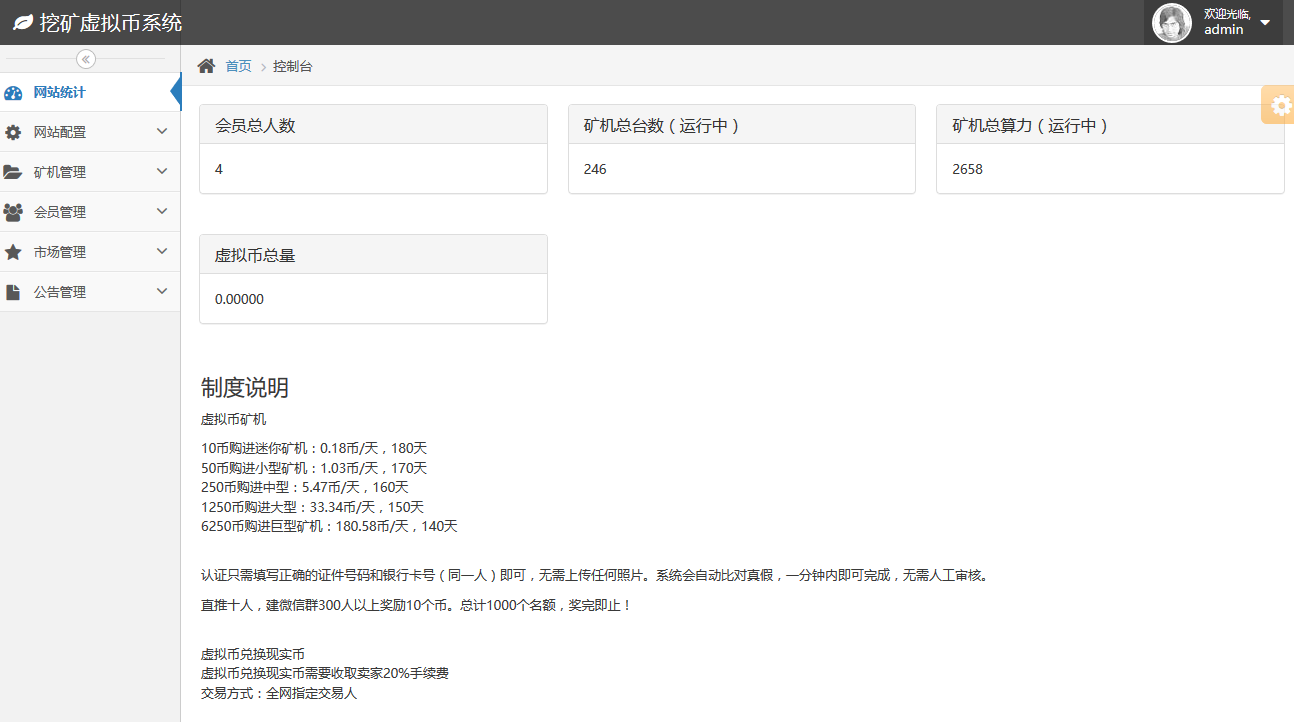Screen dimensions: 1294x722
Task: Click the dashboard icon beside 网站统计
Action: click(x=13, y=93)
